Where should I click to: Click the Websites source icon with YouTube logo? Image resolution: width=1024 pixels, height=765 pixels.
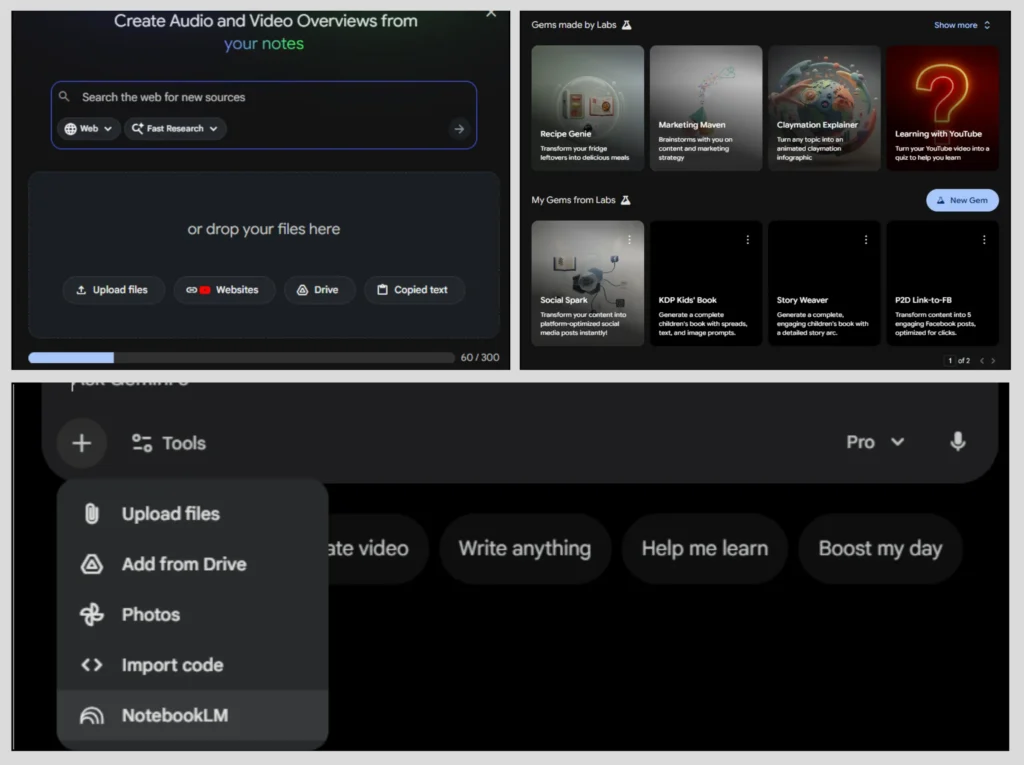coord(224,290)
